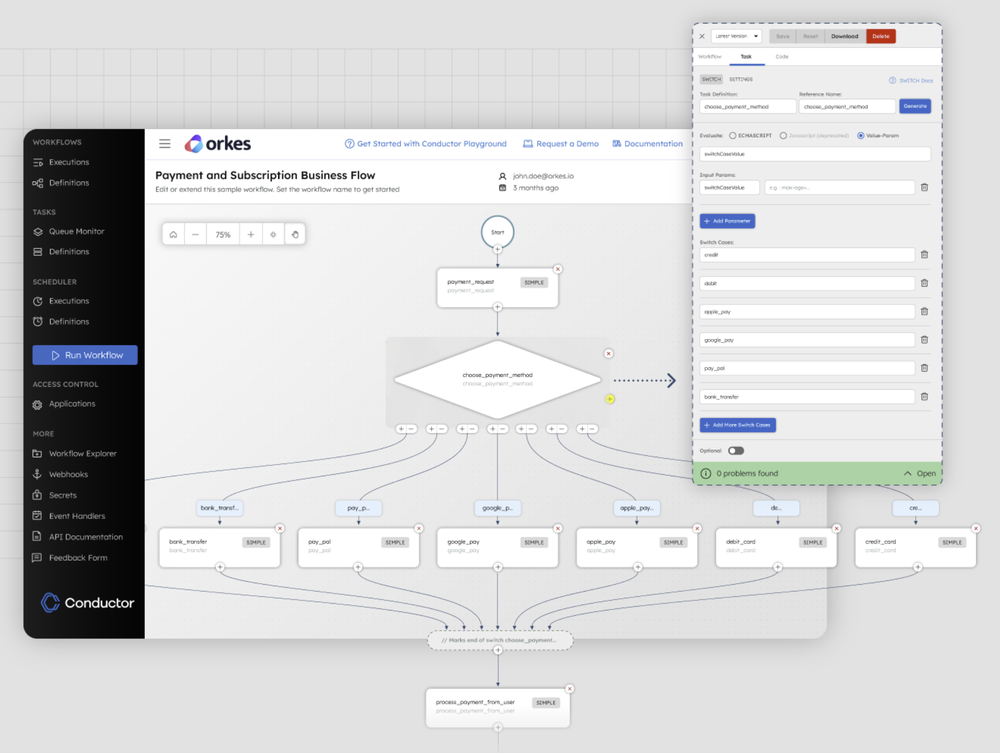Toggle the Optional switch in the task panel
Screen dimensions: 1000x753
click(736, 451)
